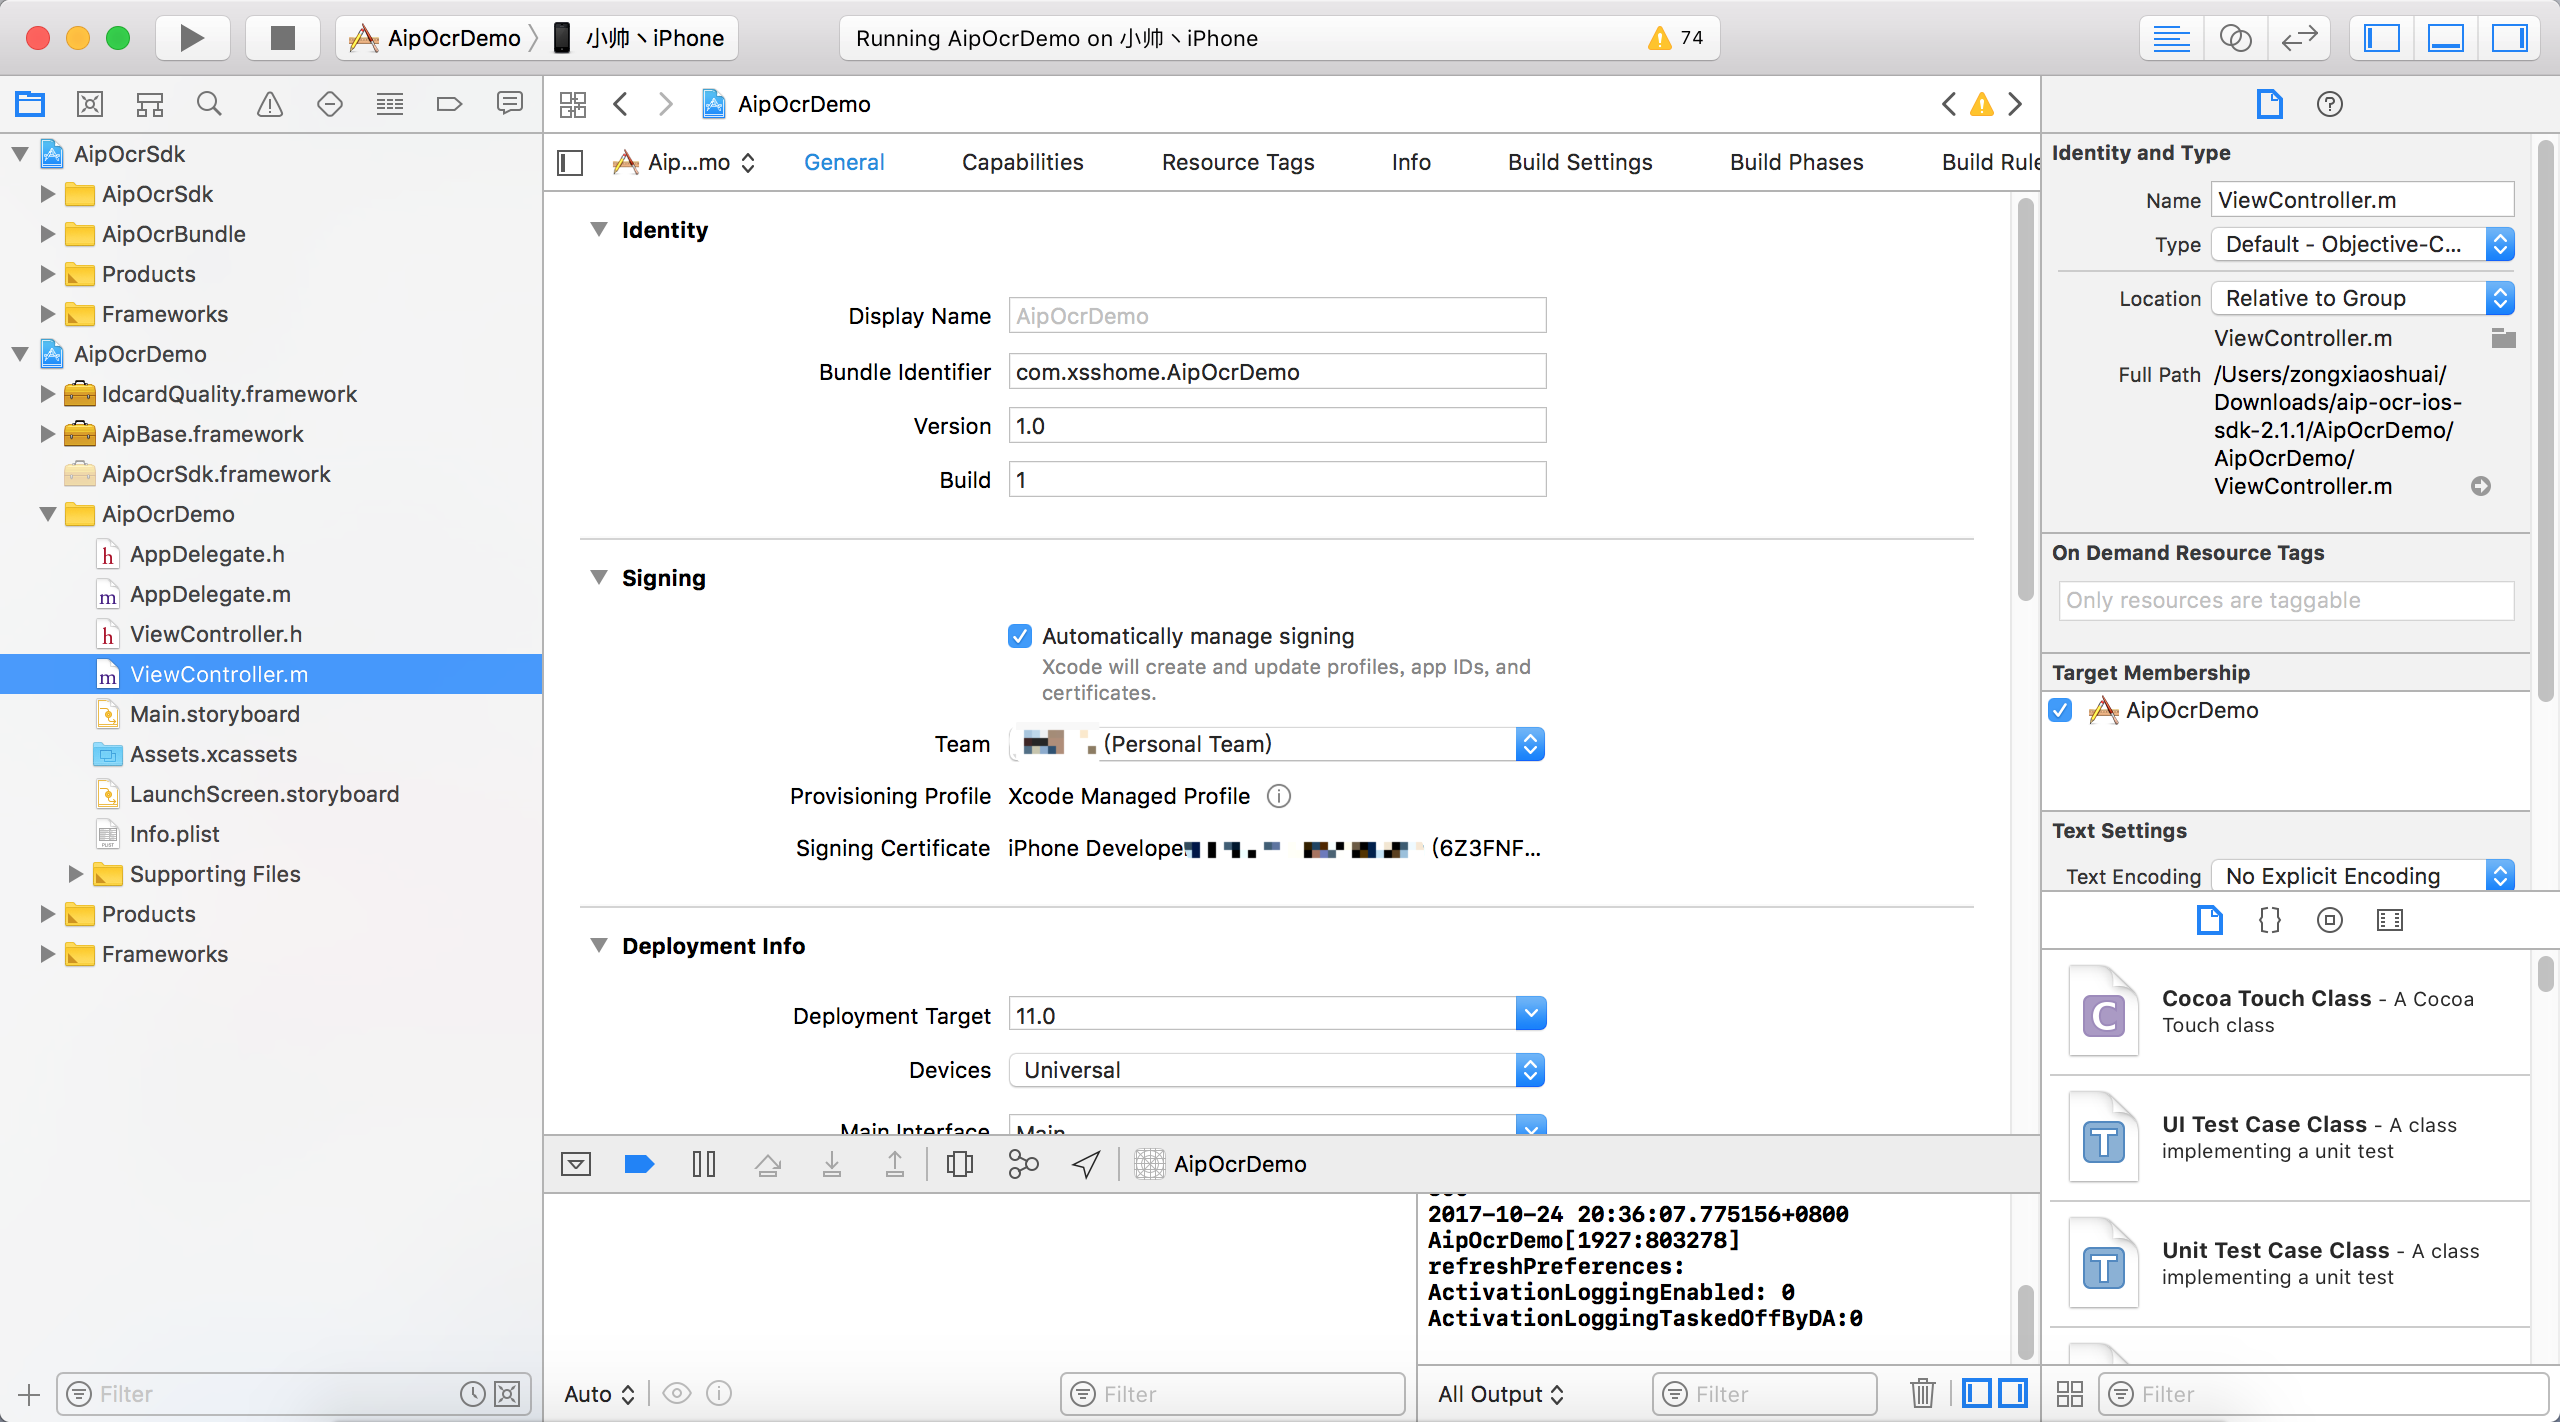Stop the running app
This screenshot has height=1422, width=2560.
283,38
